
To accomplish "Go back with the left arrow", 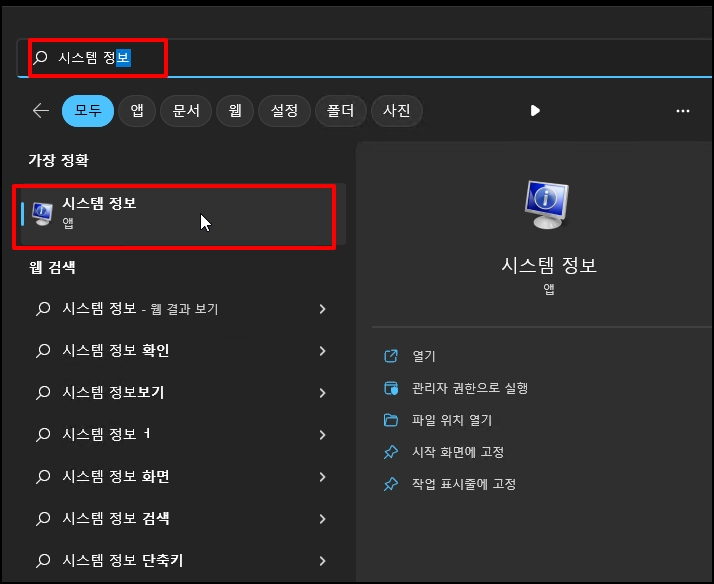I will pos(41,111).
